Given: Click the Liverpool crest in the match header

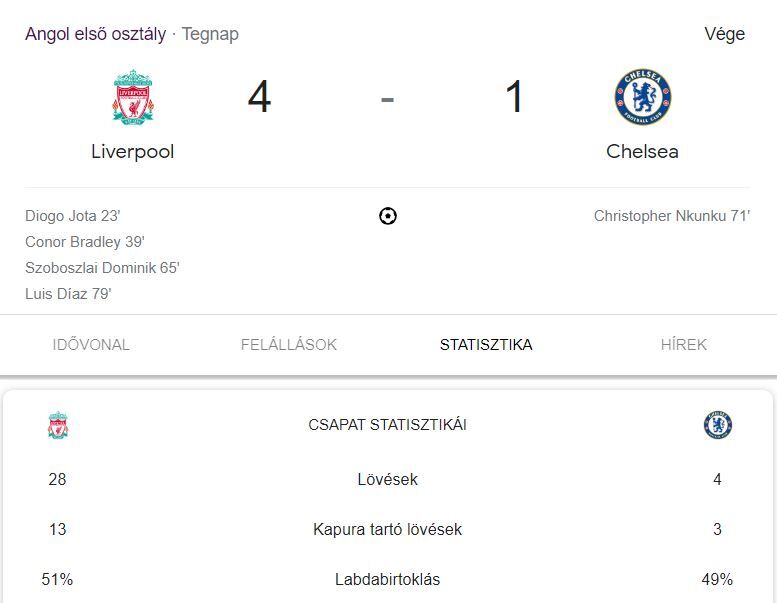Looking at the screenshot, I should tap(132, 97).
